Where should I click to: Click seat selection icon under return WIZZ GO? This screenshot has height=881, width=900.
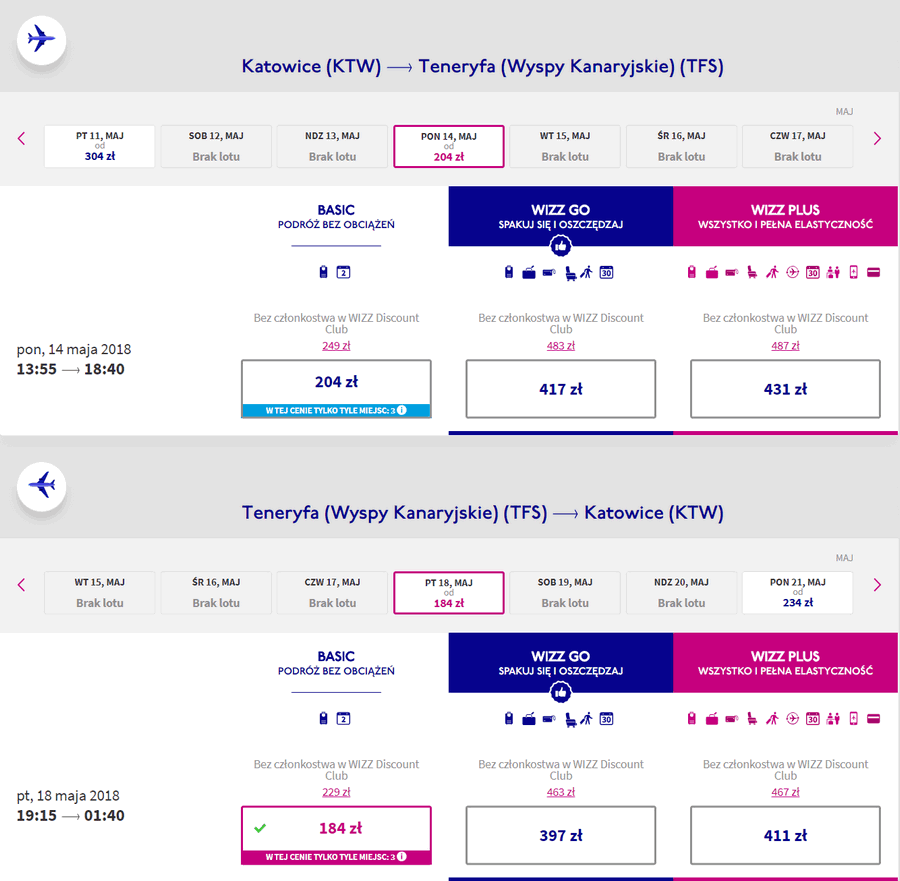pyautogui.click(x=570, y=720)
